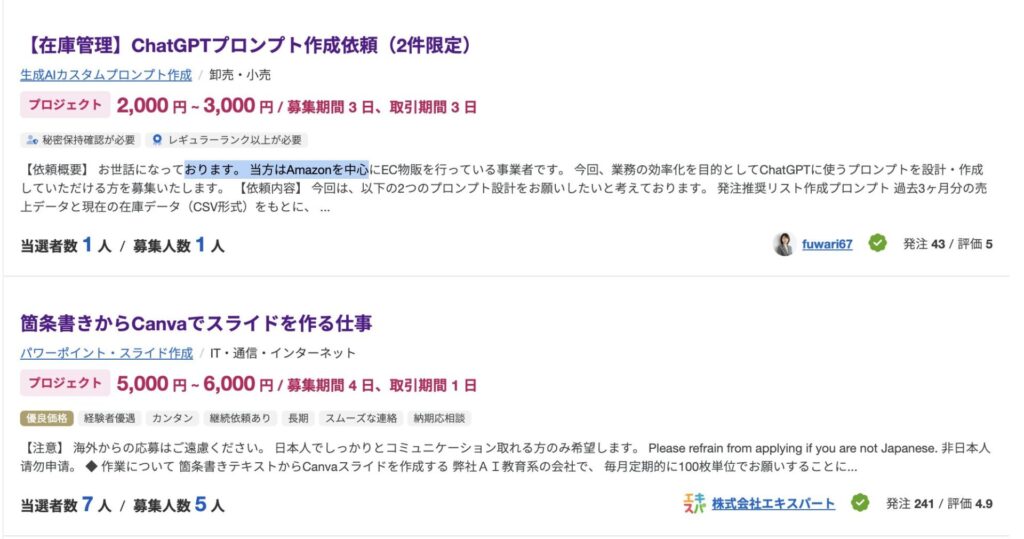This screenshot has width=1024, height=539.
Task: Open the fuwari67 user profile link
Action: [x=827, y=244]
